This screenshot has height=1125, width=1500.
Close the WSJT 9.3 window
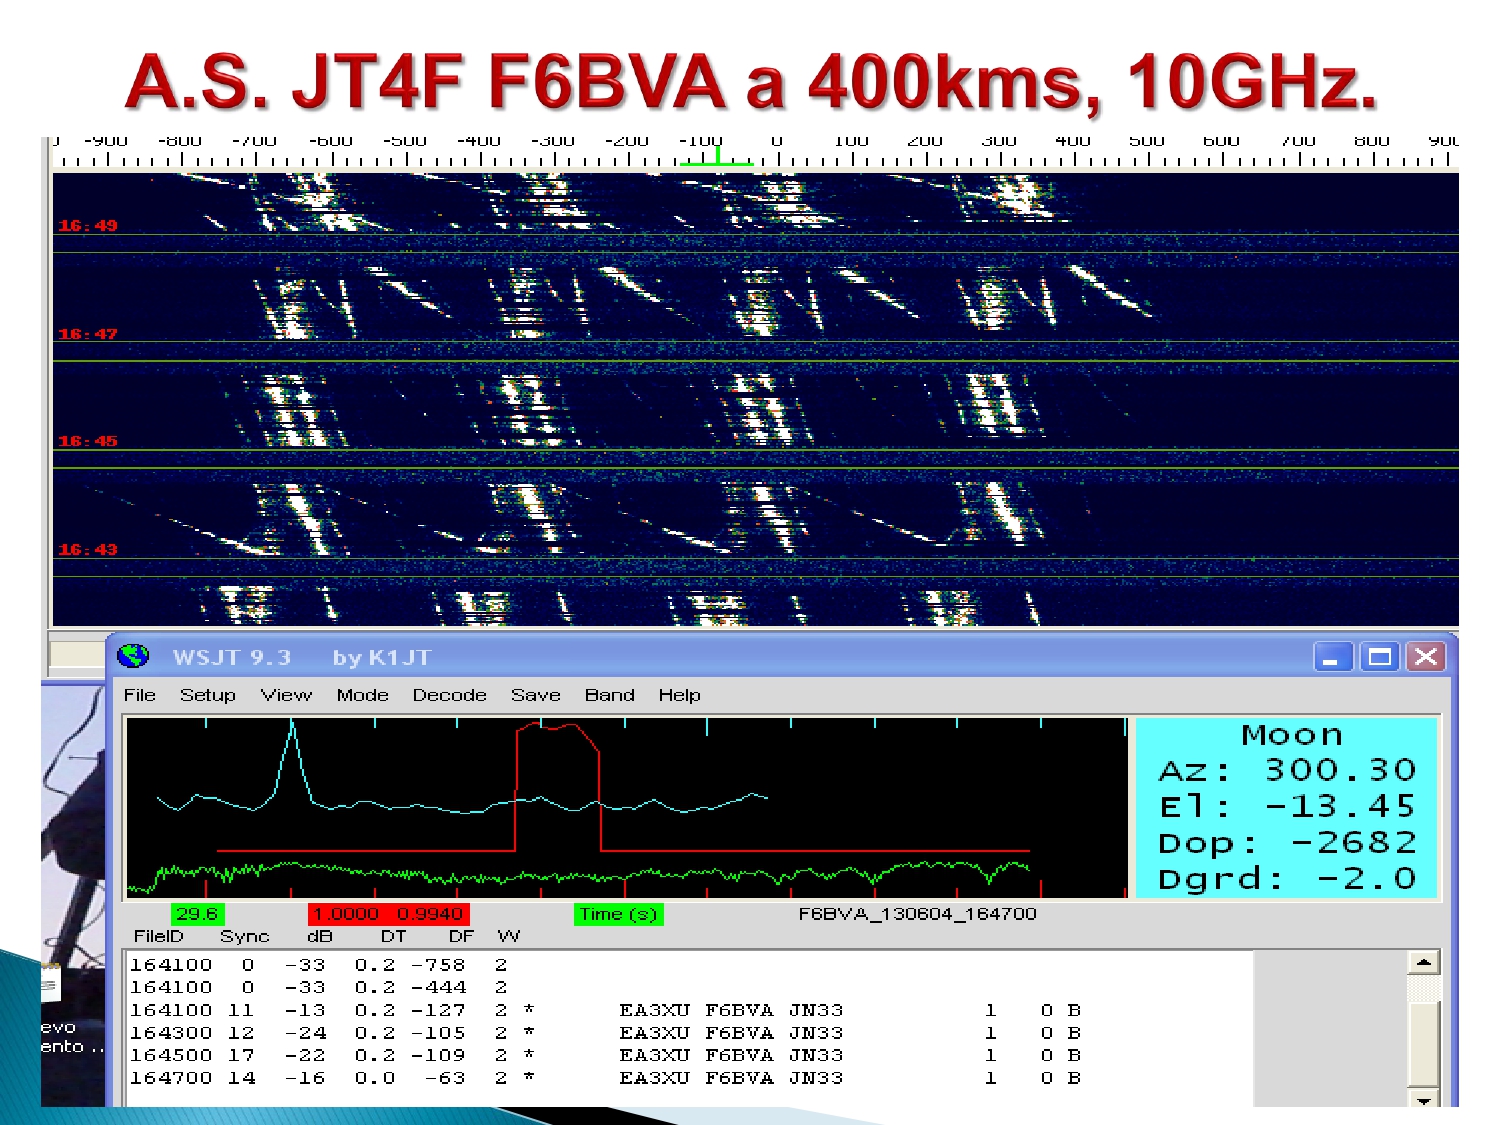[x=1426, y=657]
